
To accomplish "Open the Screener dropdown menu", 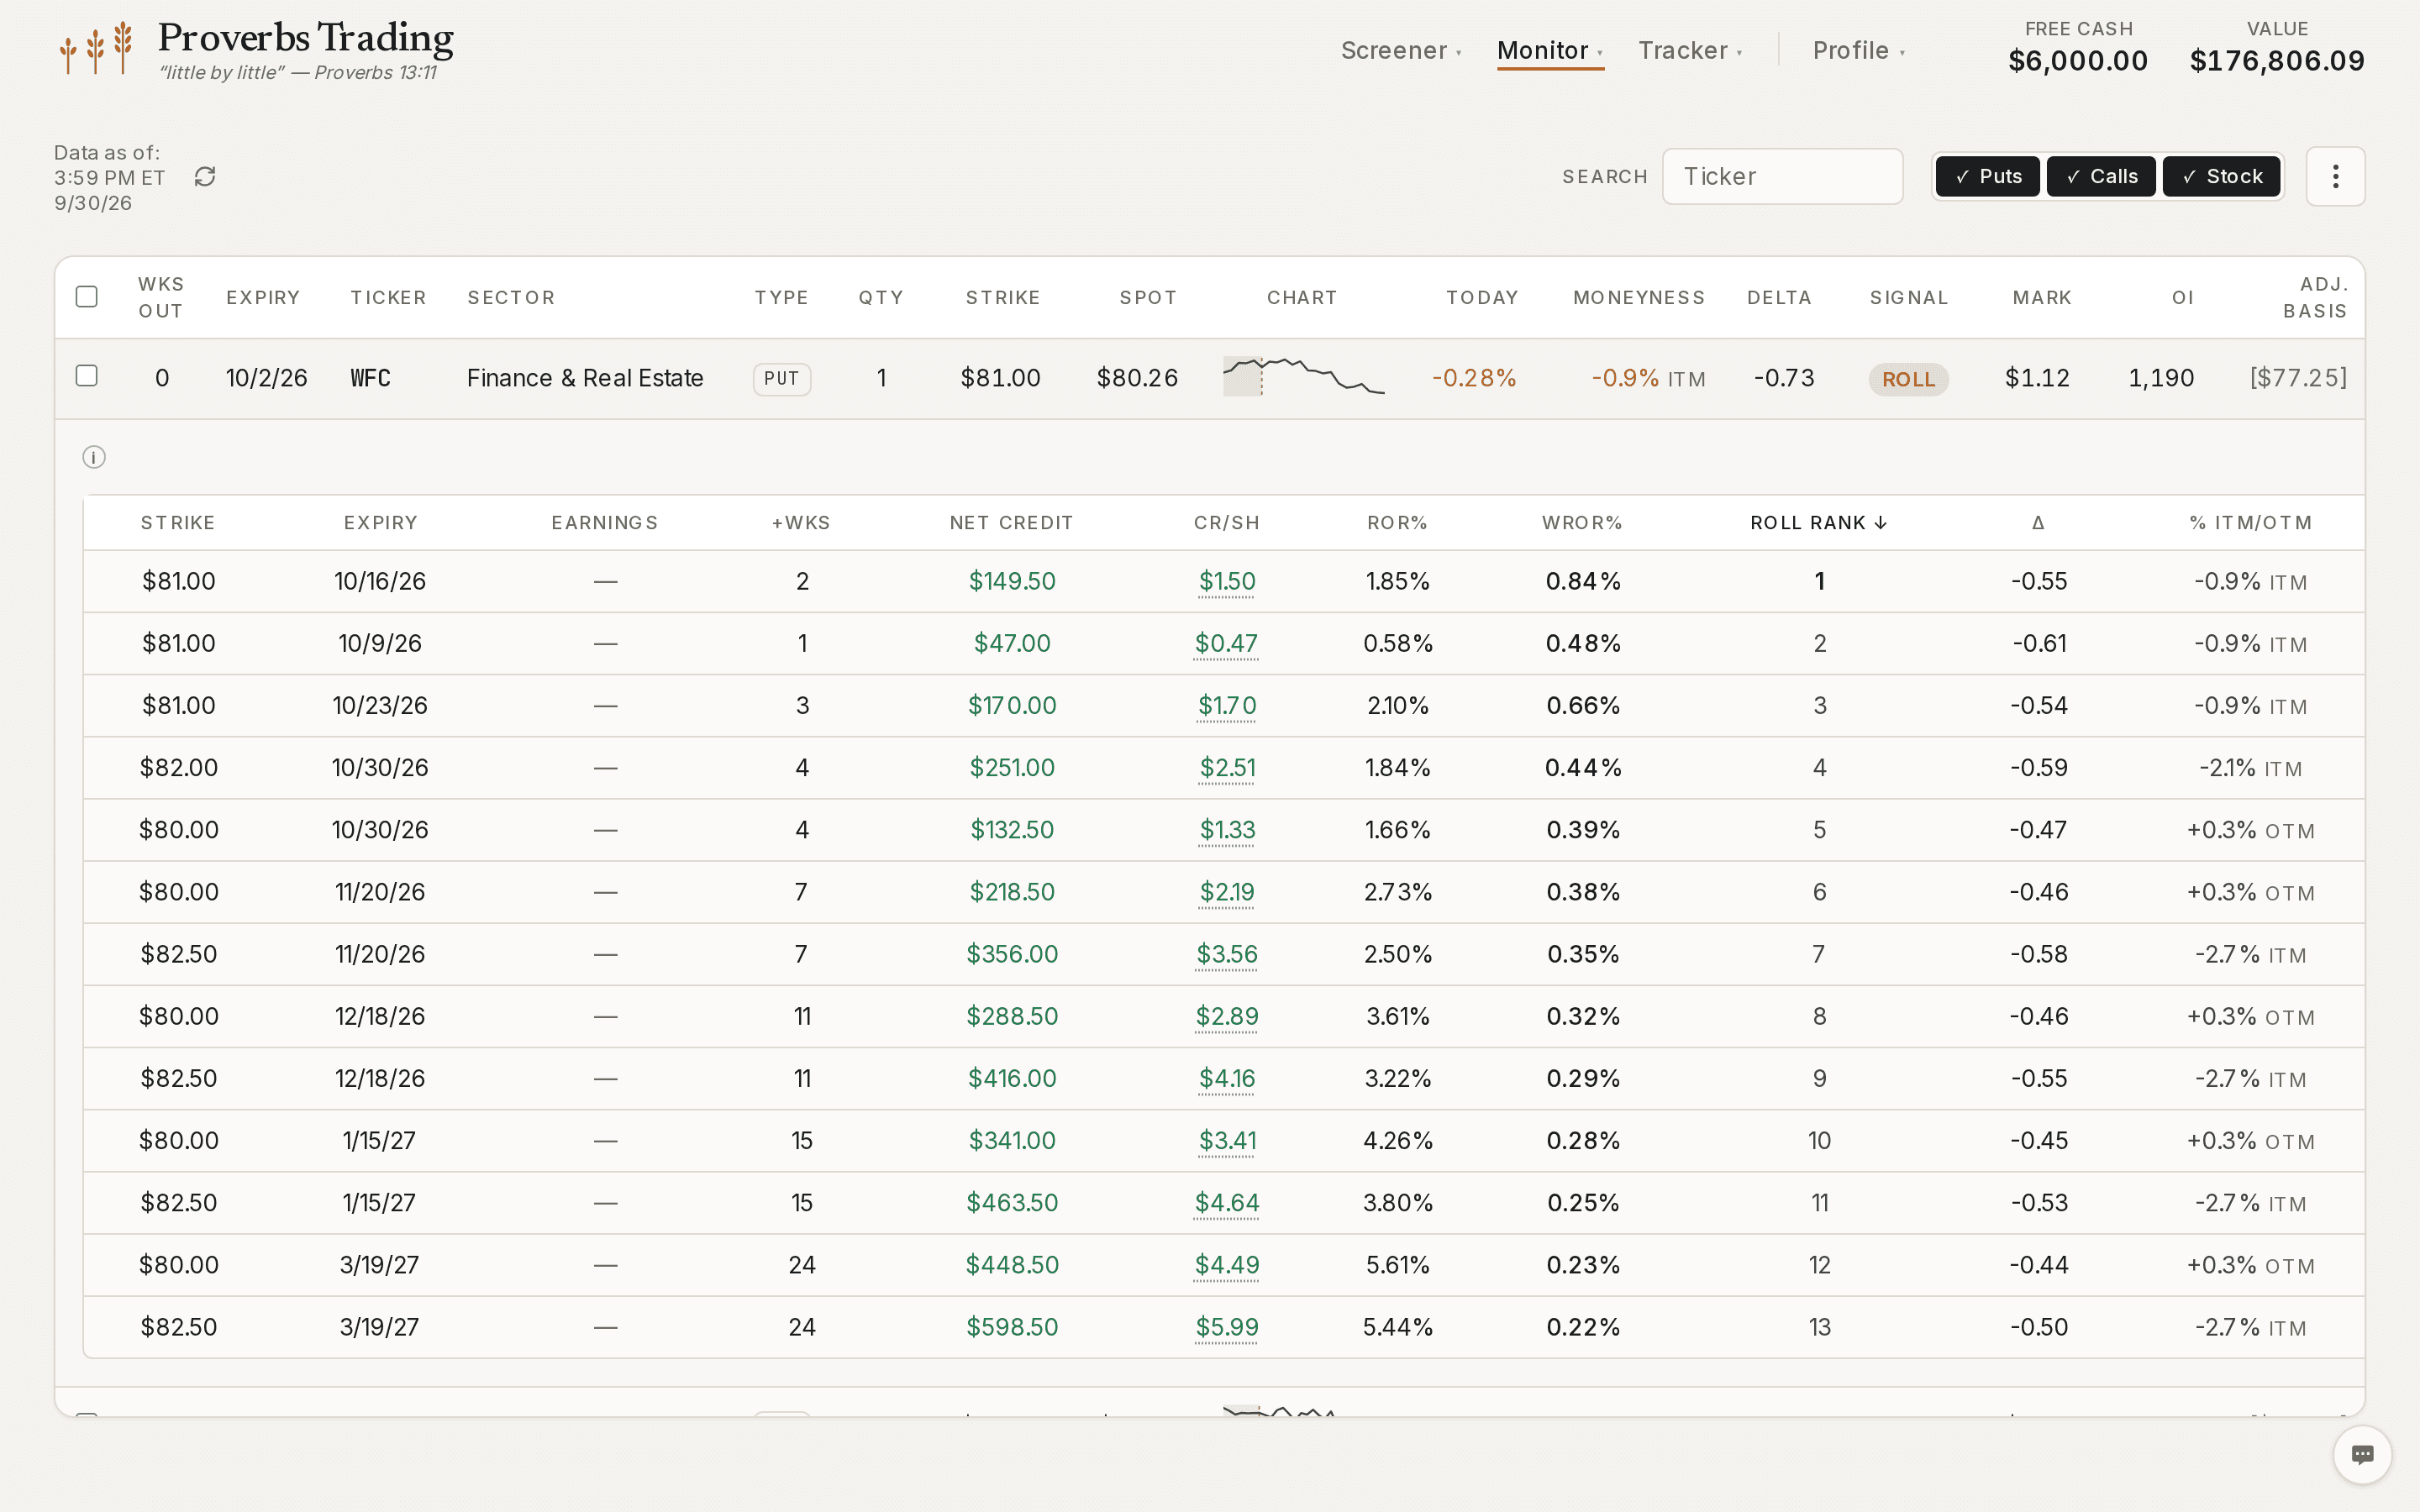I will [x=1401, y=50].
